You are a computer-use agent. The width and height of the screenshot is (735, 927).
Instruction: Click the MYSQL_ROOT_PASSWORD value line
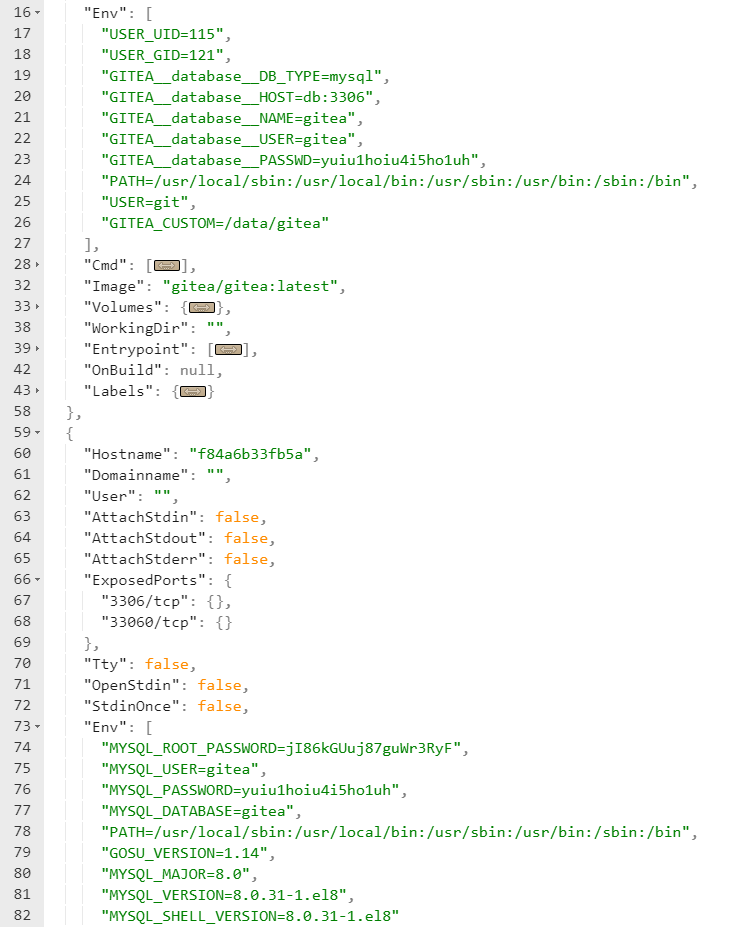click(284, 748)
